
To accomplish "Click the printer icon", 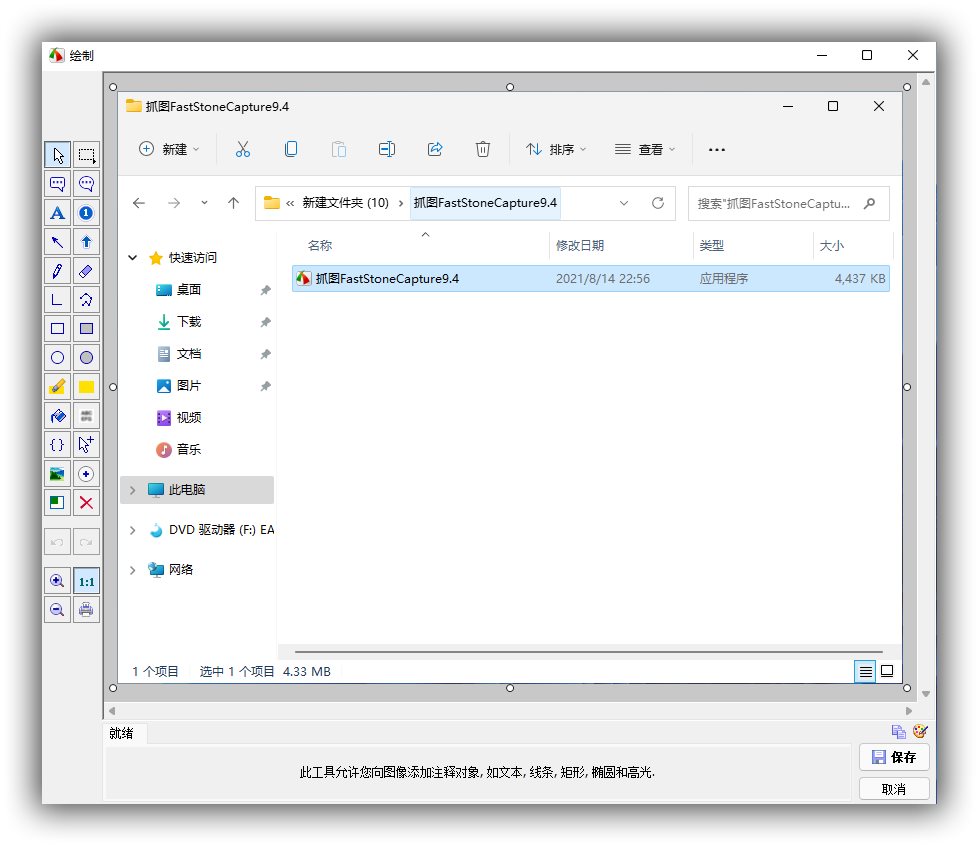I will click(x=86, y=609).
